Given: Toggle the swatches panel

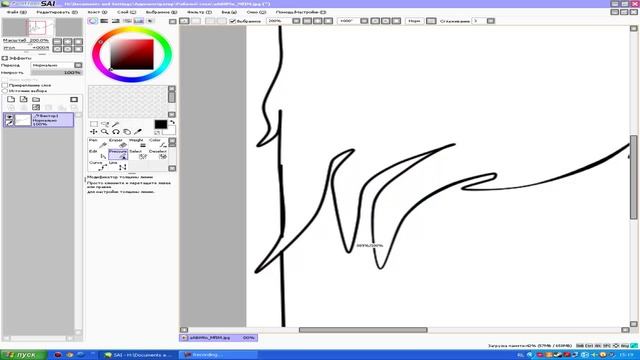Looking at the screenshot, I should (x=139, y=21).
